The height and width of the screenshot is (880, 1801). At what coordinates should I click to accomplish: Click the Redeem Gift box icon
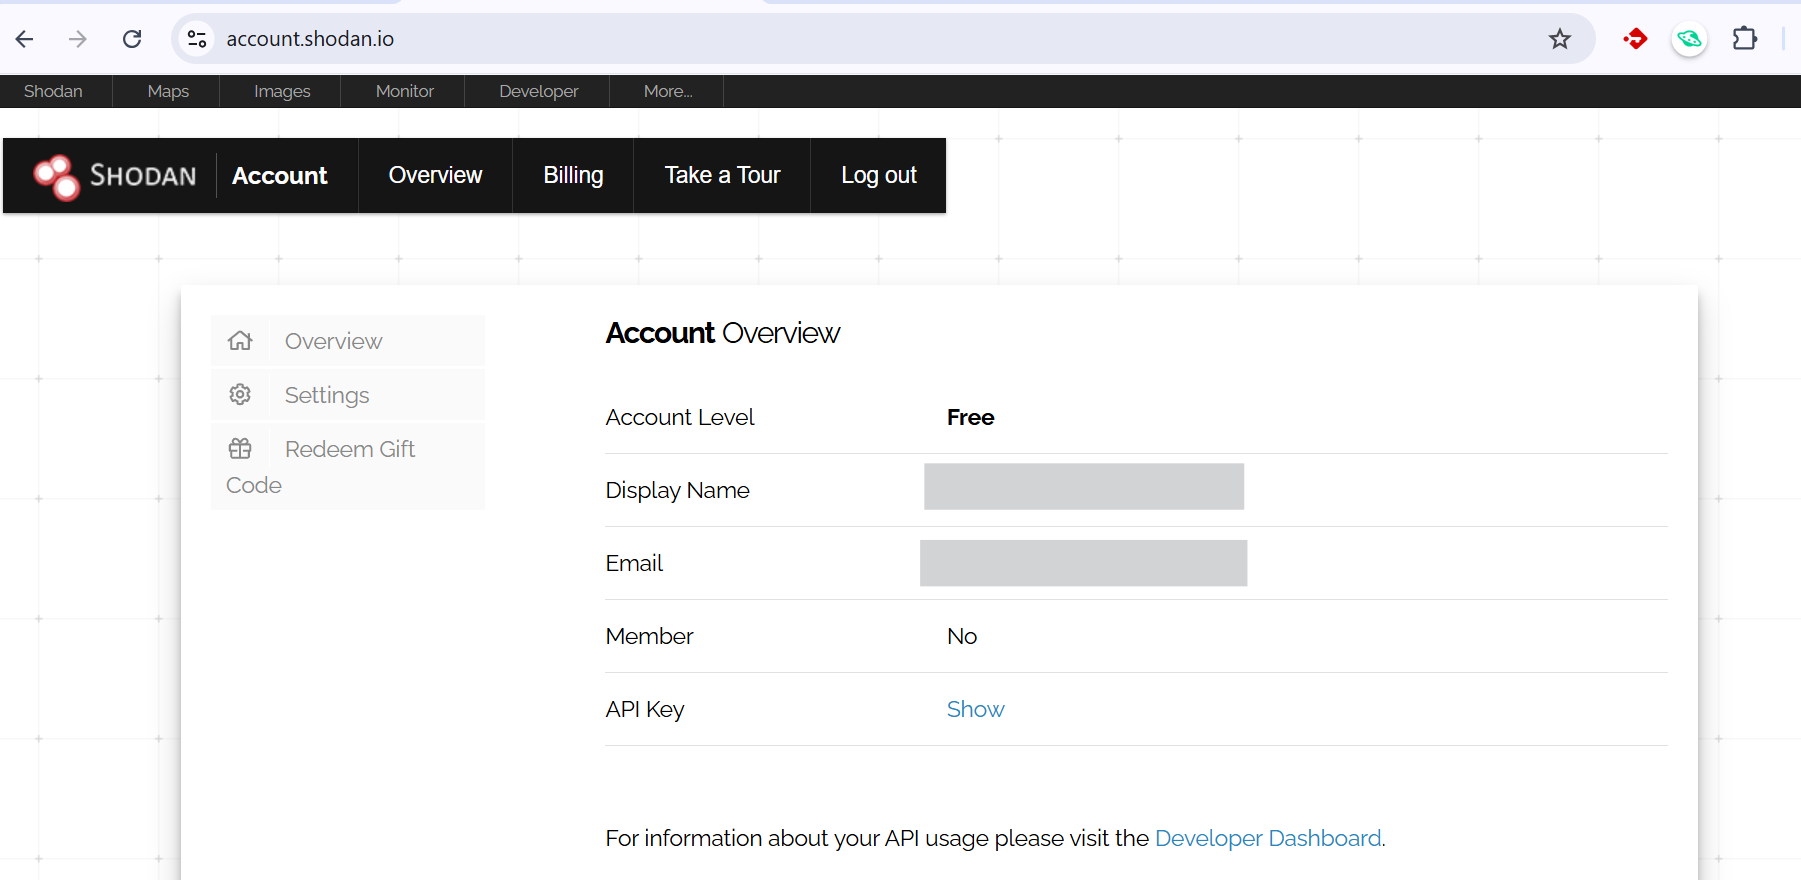point(240,449)
